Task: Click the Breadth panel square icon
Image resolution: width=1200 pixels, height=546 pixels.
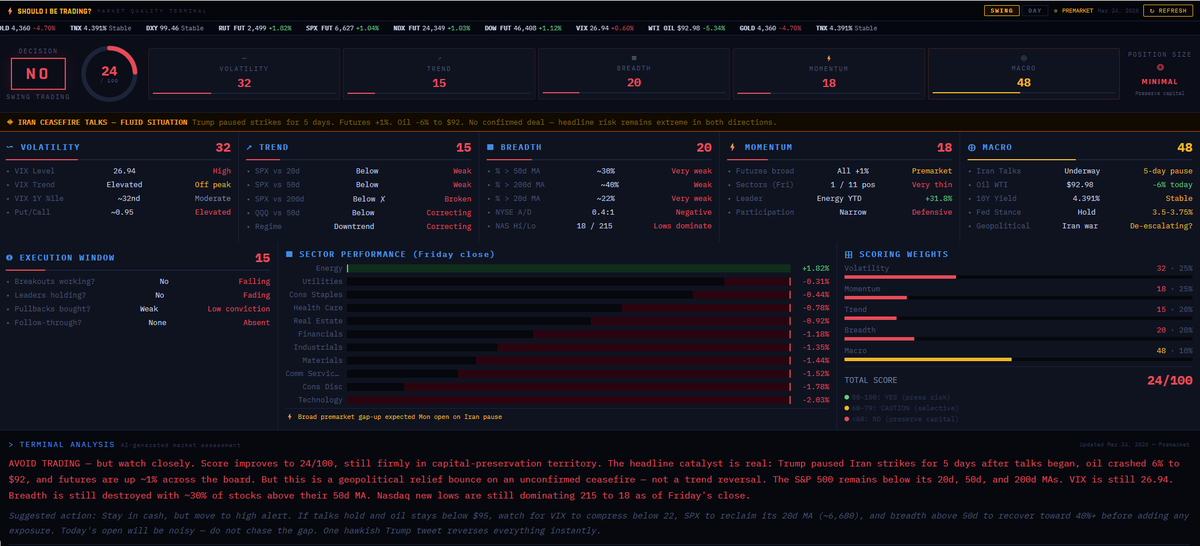Action: tap(490, 147)
